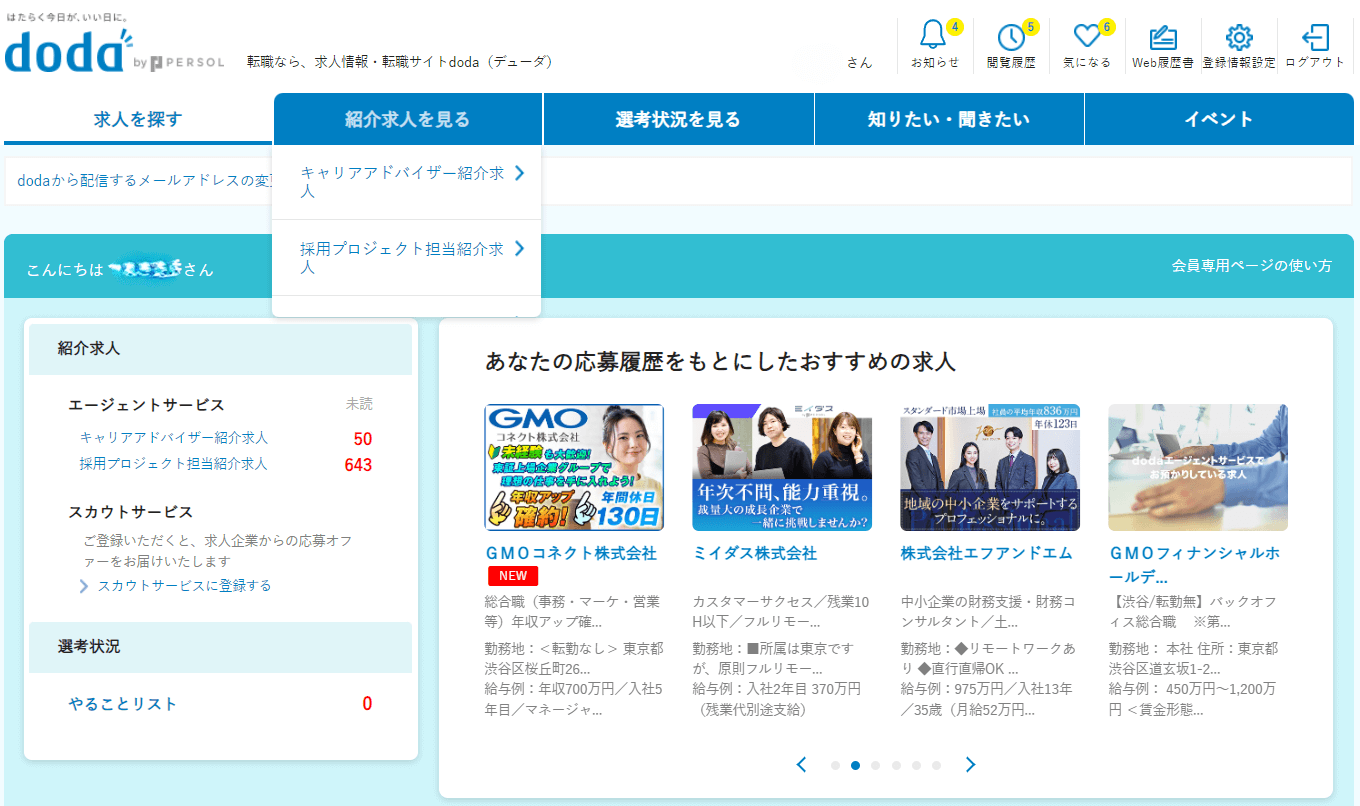Viewport: 1360px width, 806px height.
Task: Click the doda logo
Action: coord(68,50)
